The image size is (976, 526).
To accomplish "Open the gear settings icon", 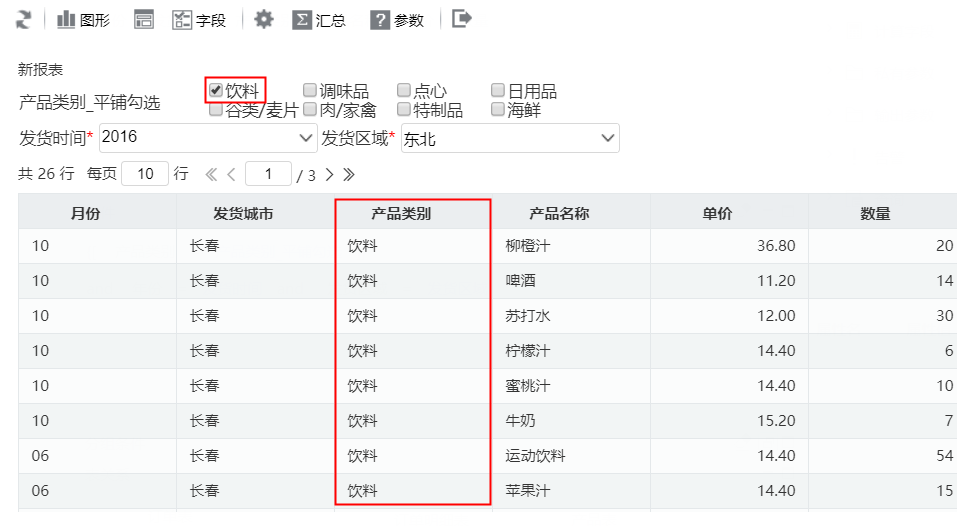I will point(264,19).
